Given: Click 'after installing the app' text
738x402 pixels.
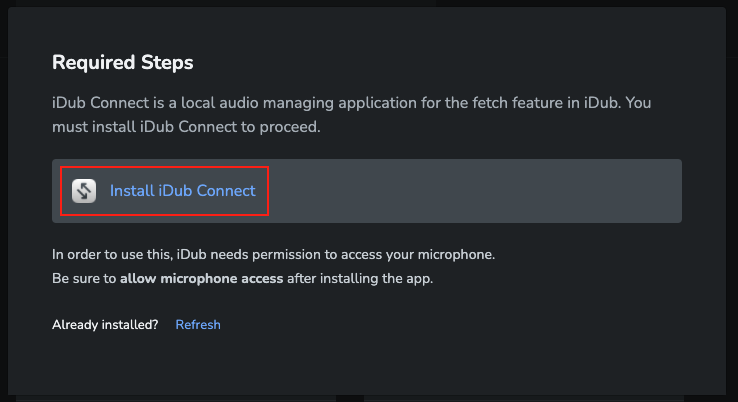Looking at the screenshot, I should coord(360,278).
